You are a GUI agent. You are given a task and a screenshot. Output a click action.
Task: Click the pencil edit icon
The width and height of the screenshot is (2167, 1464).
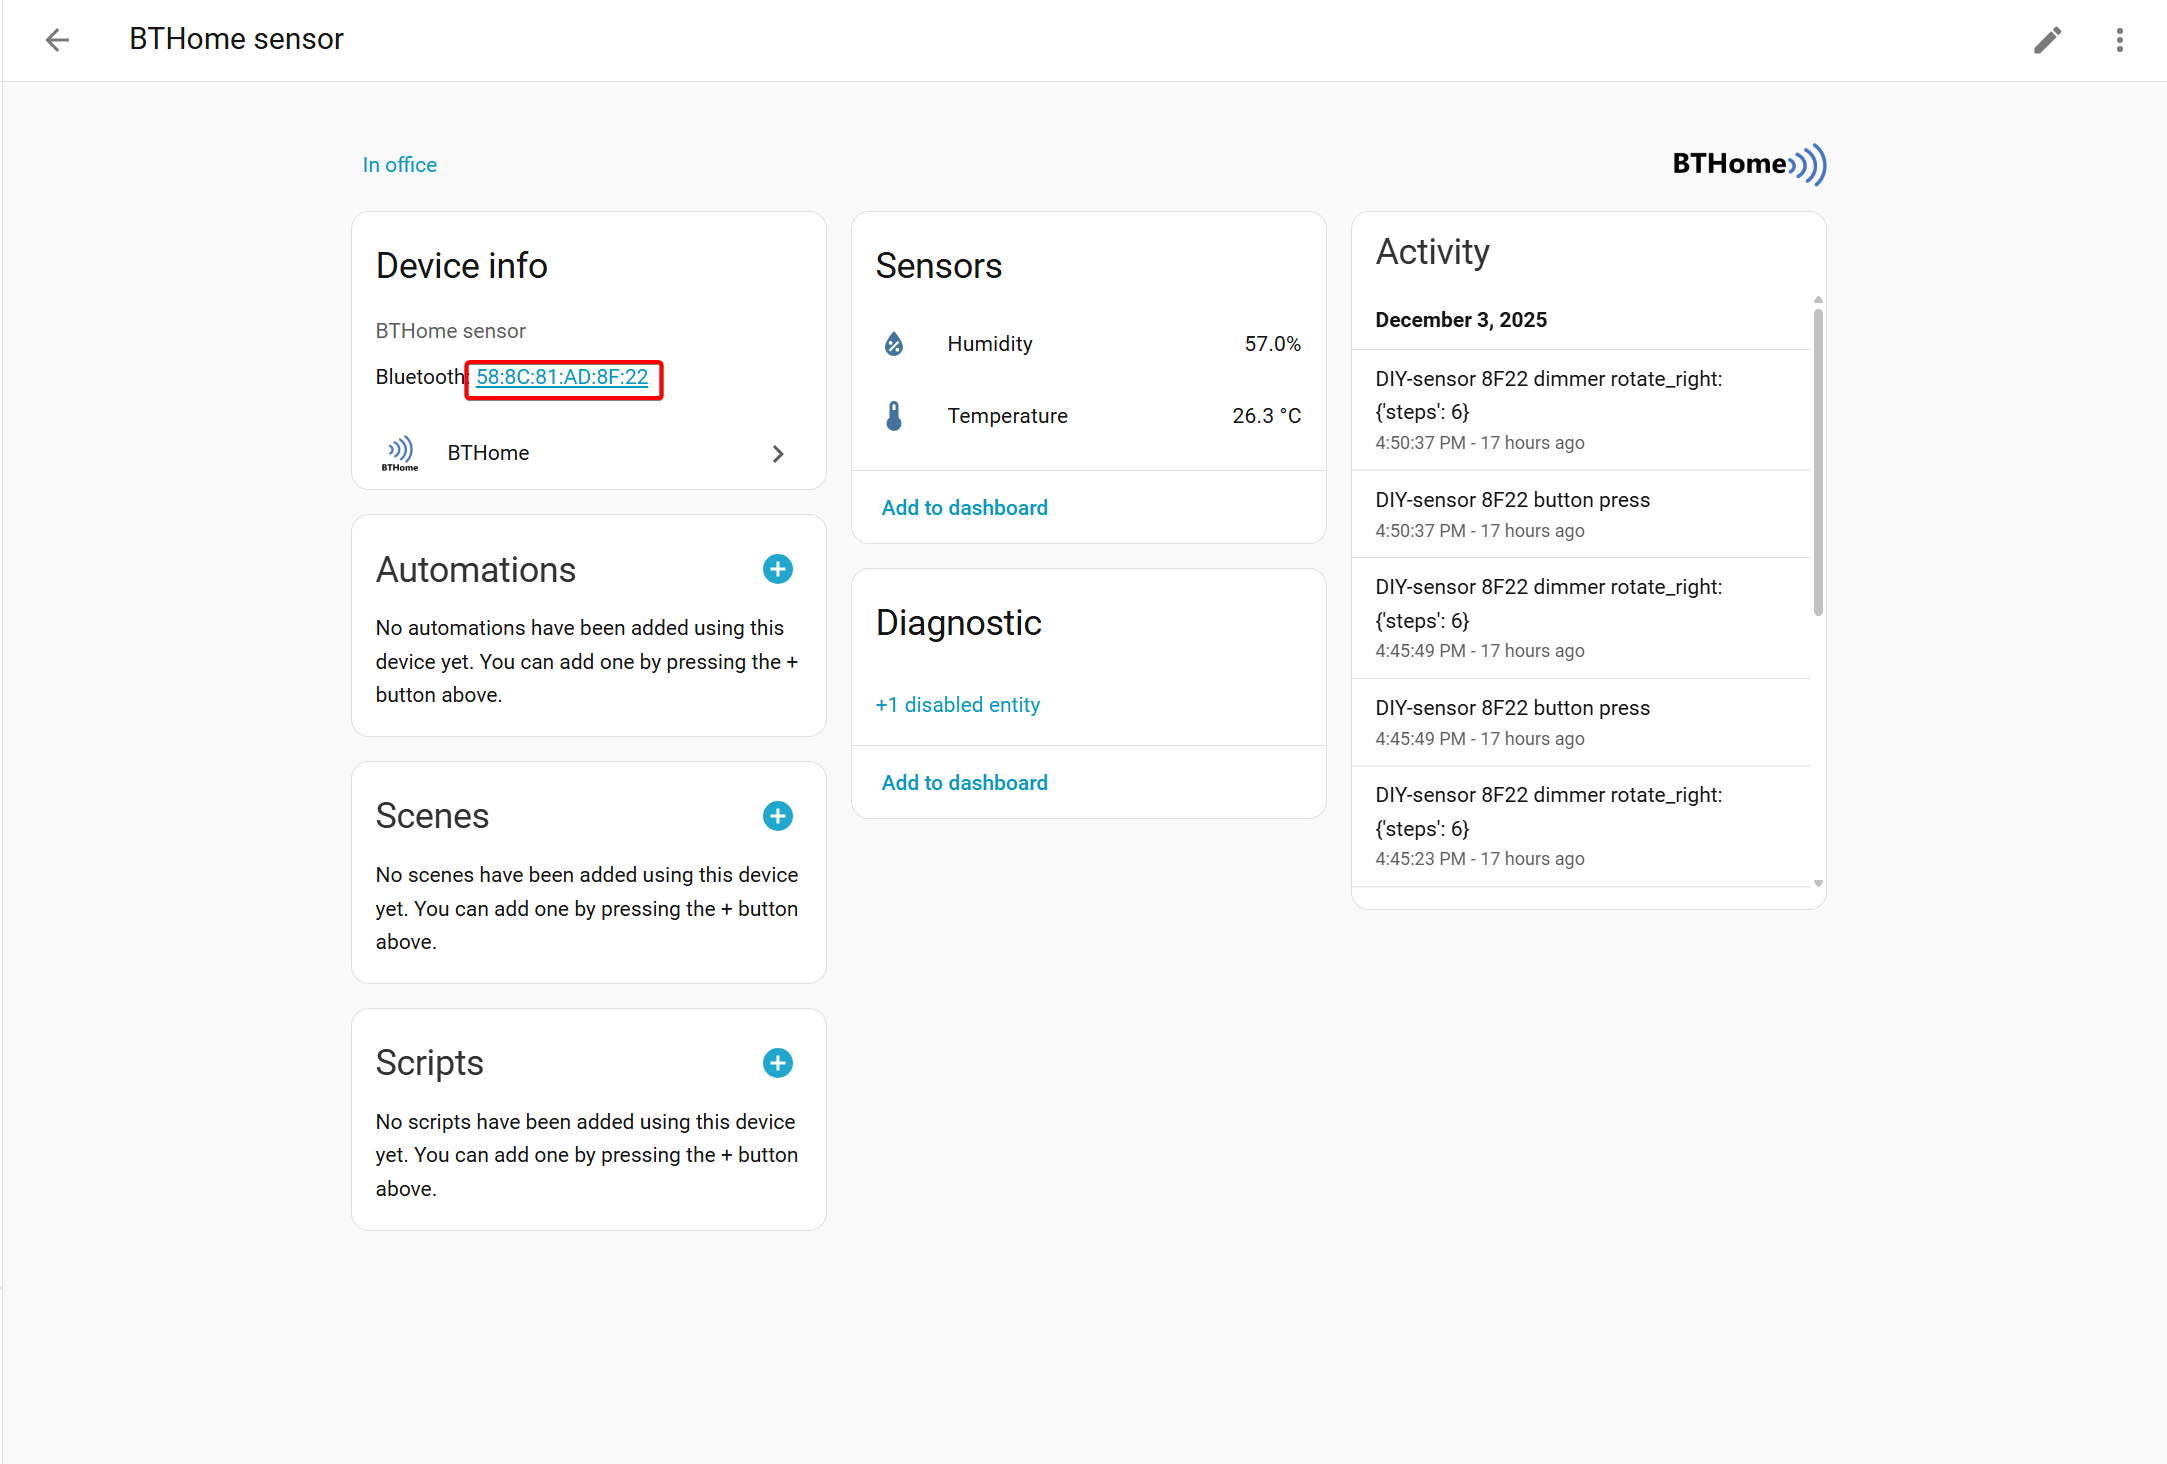pos(2047,40)
